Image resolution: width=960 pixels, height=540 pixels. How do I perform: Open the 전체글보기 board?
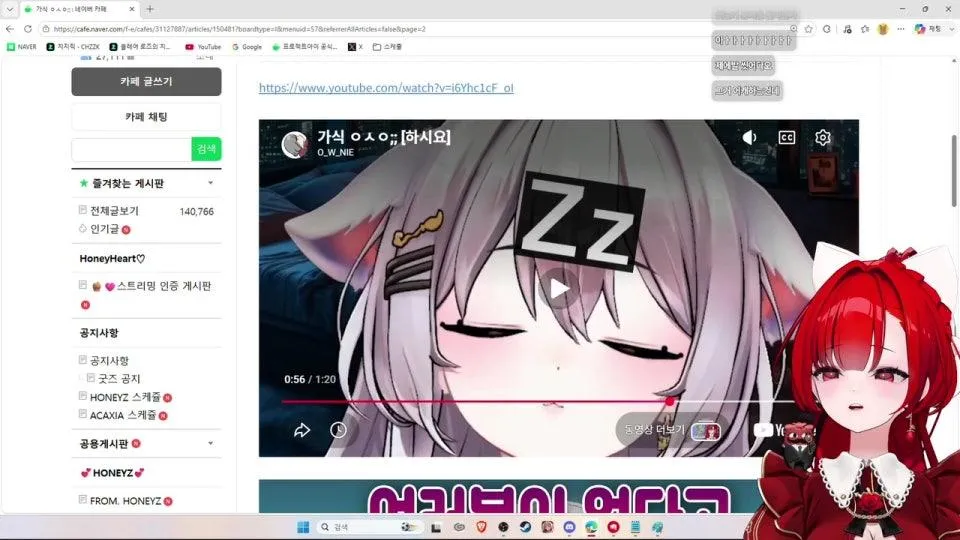[x=114, y=211]
